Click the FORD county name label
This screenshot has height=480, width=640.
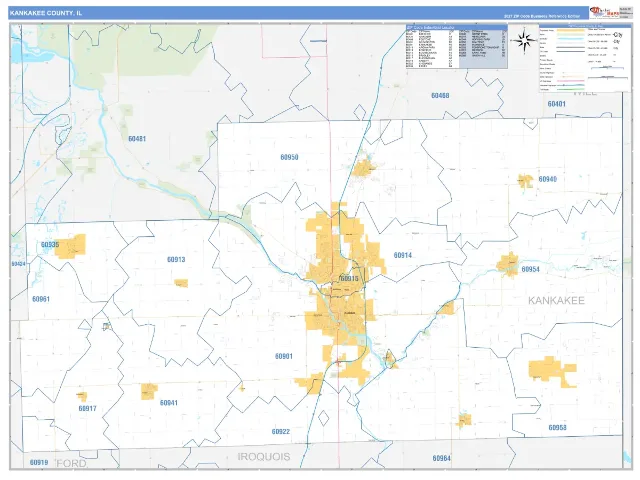coord(71,464)
